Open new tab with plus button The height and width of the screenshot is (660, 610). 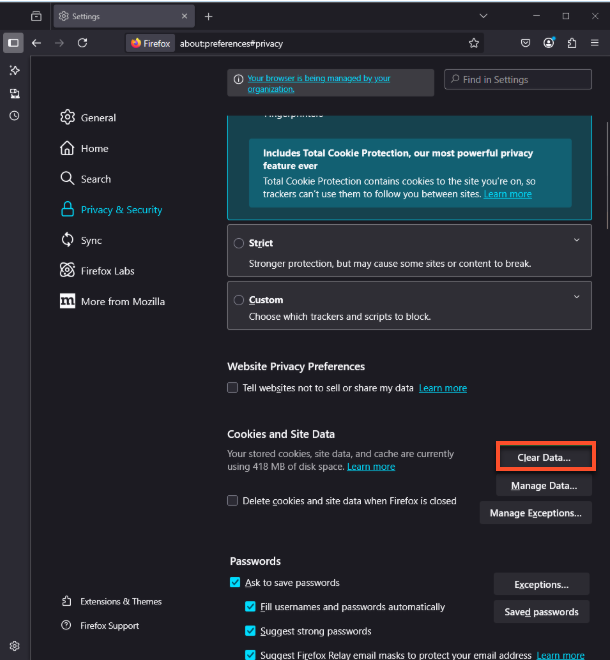click(208, 16)
